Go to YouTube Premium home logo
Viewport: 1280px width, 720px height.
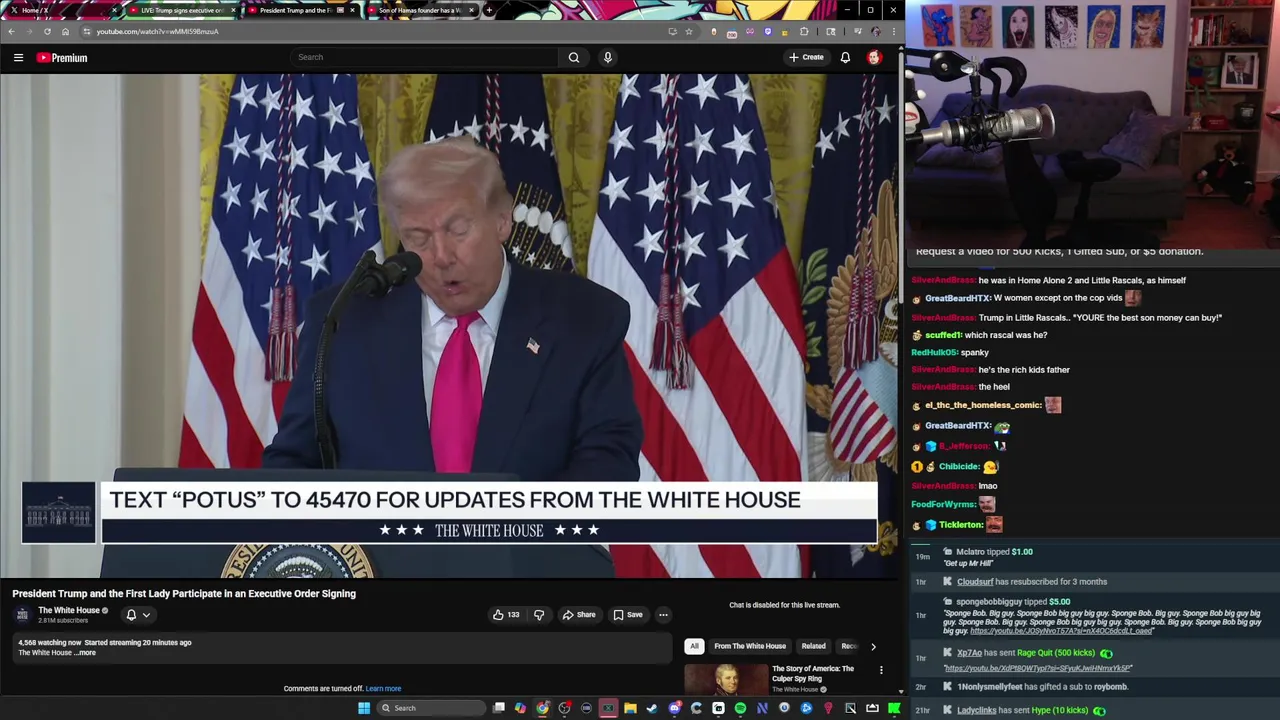62,58
